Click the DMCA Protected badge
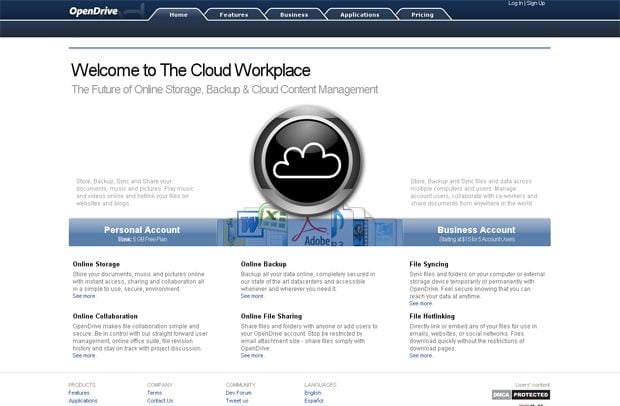 click(520, 394)
